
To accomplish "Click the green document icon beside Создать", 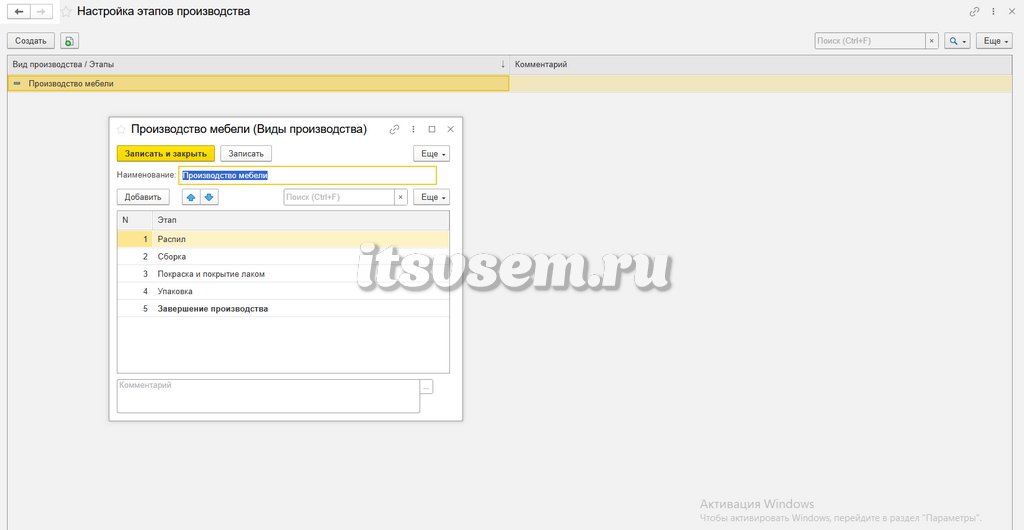I will tap(69, 40).
